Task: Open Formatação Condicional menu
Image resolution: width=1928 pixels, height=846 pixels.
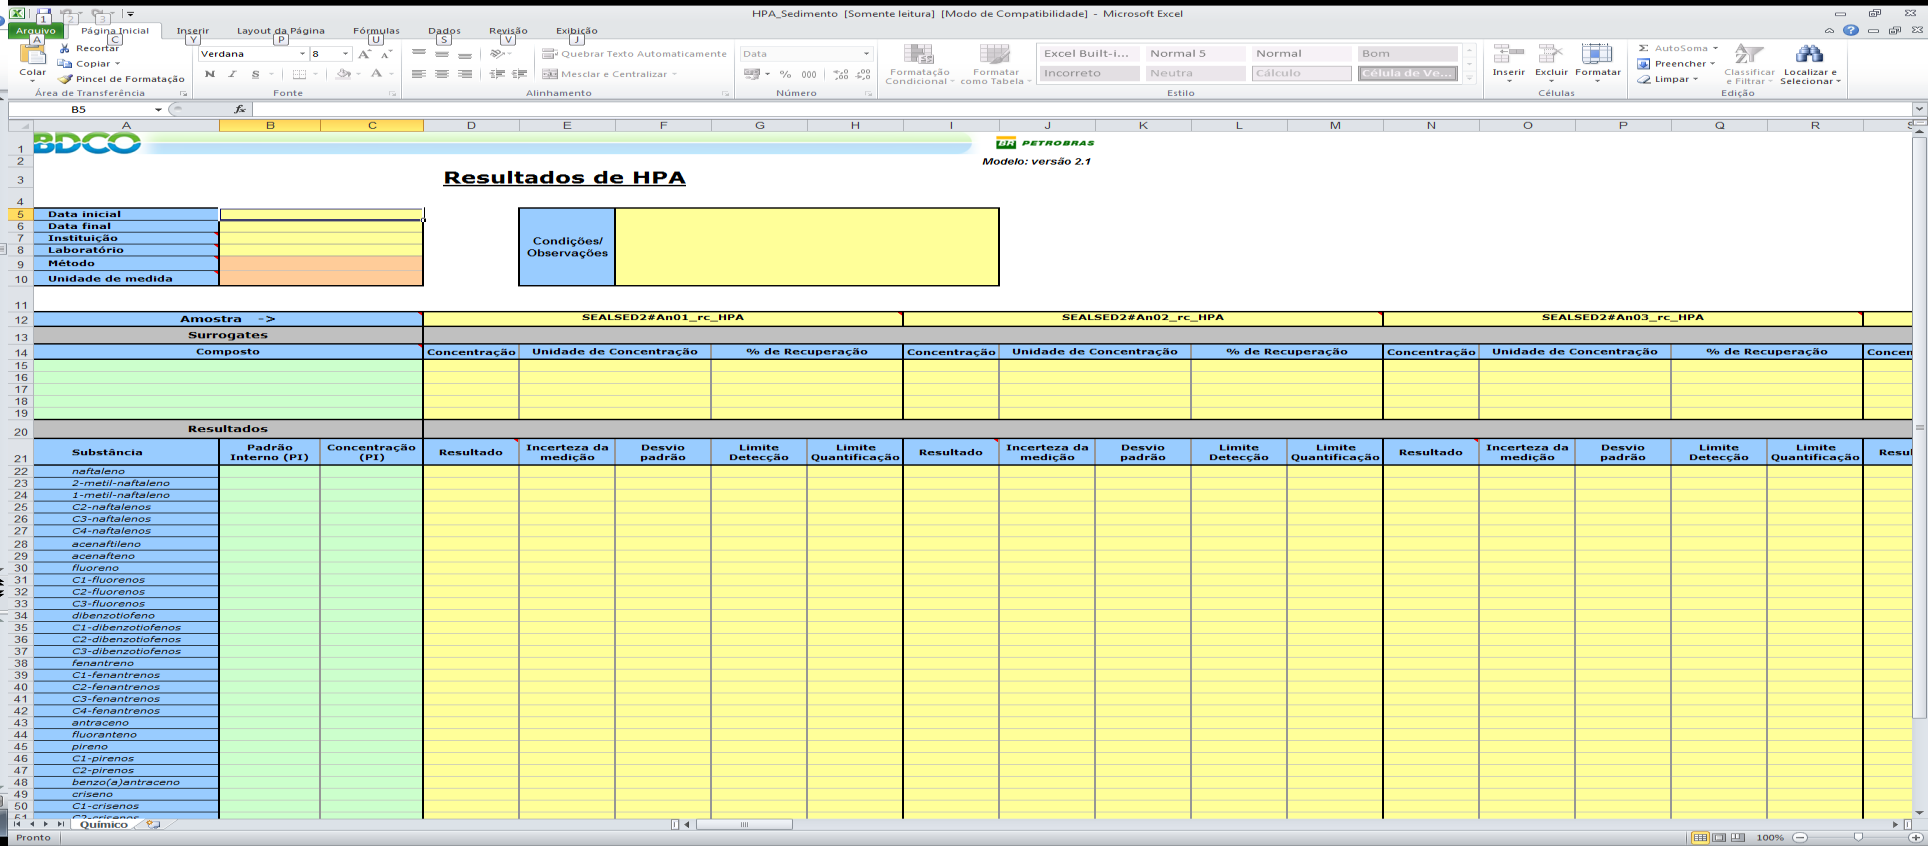Action: click(919, 65)
